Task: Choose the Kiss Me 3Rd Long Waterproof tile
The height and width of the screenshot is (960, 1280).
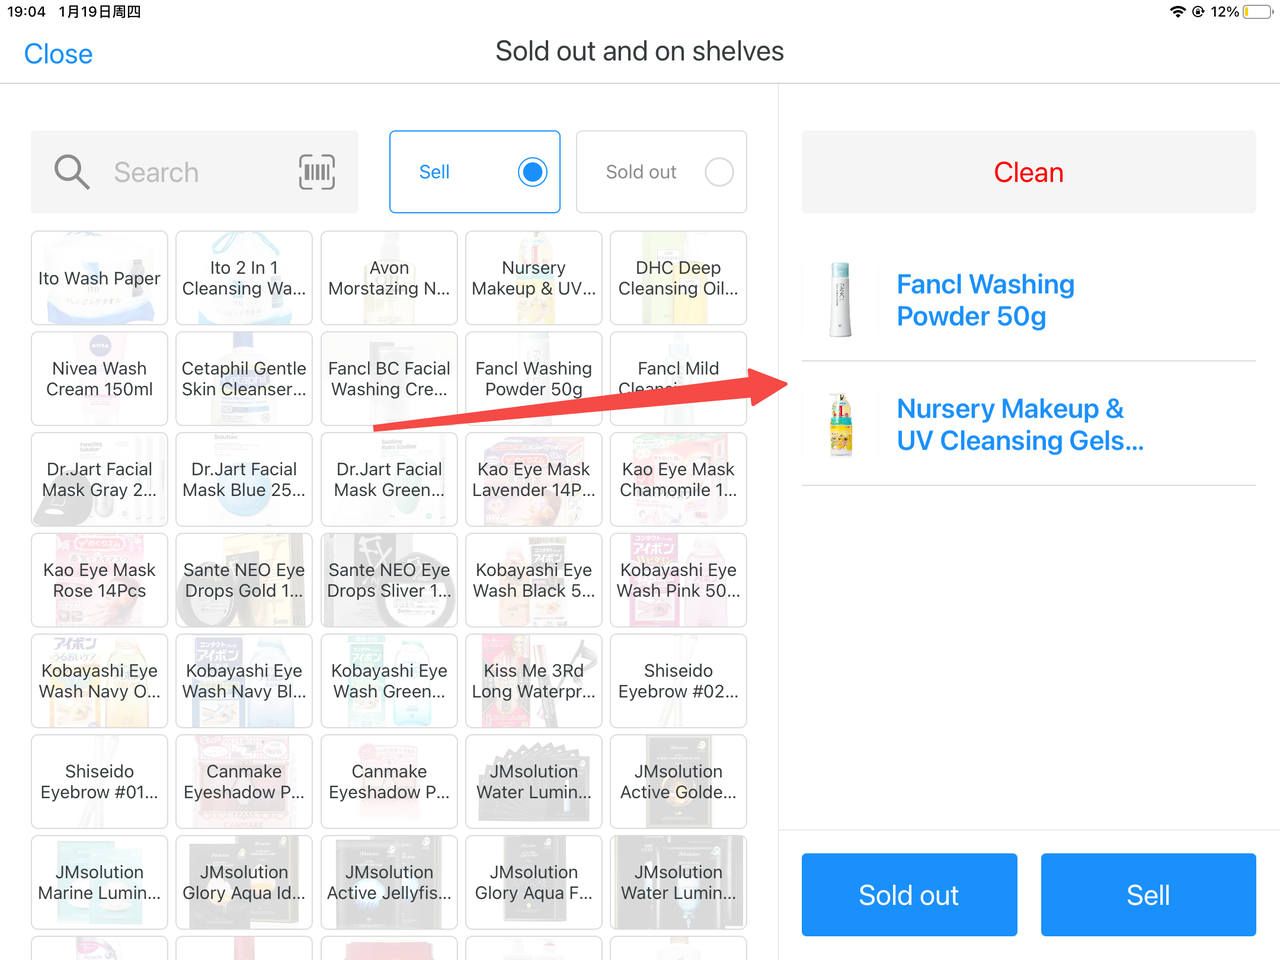Action: click(x=534, y=681)
